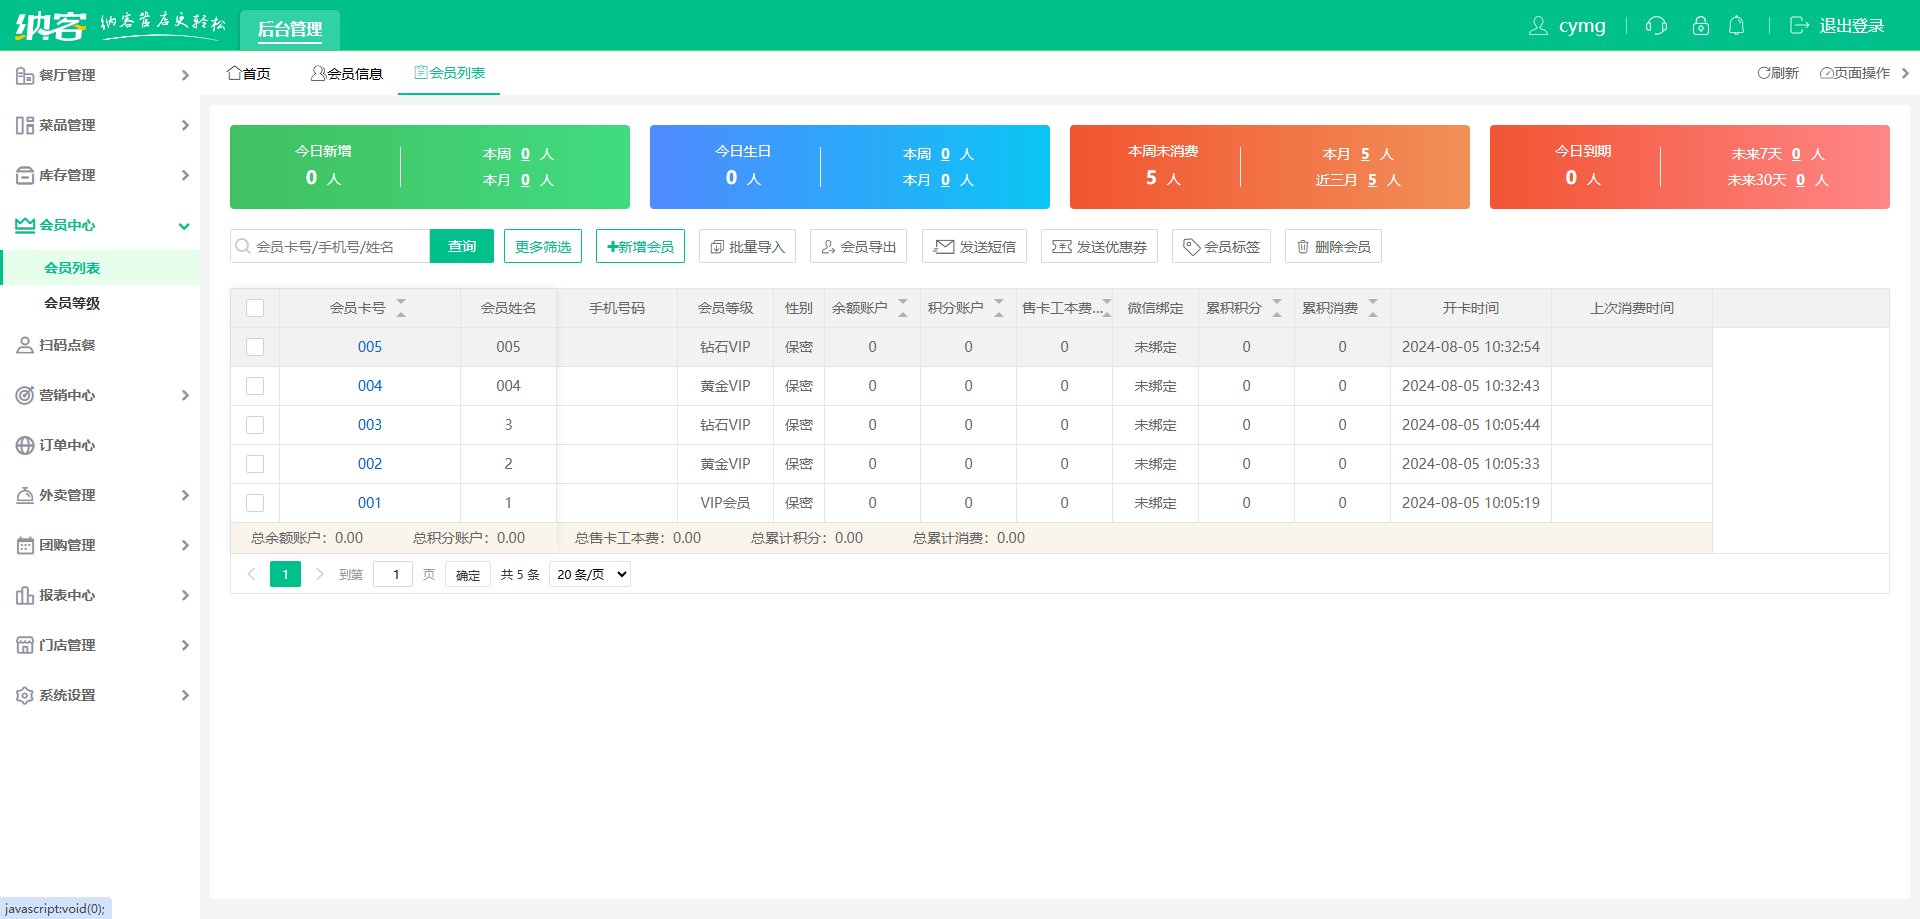
Task: Open member card number 004 link
Action: point(370,386)
